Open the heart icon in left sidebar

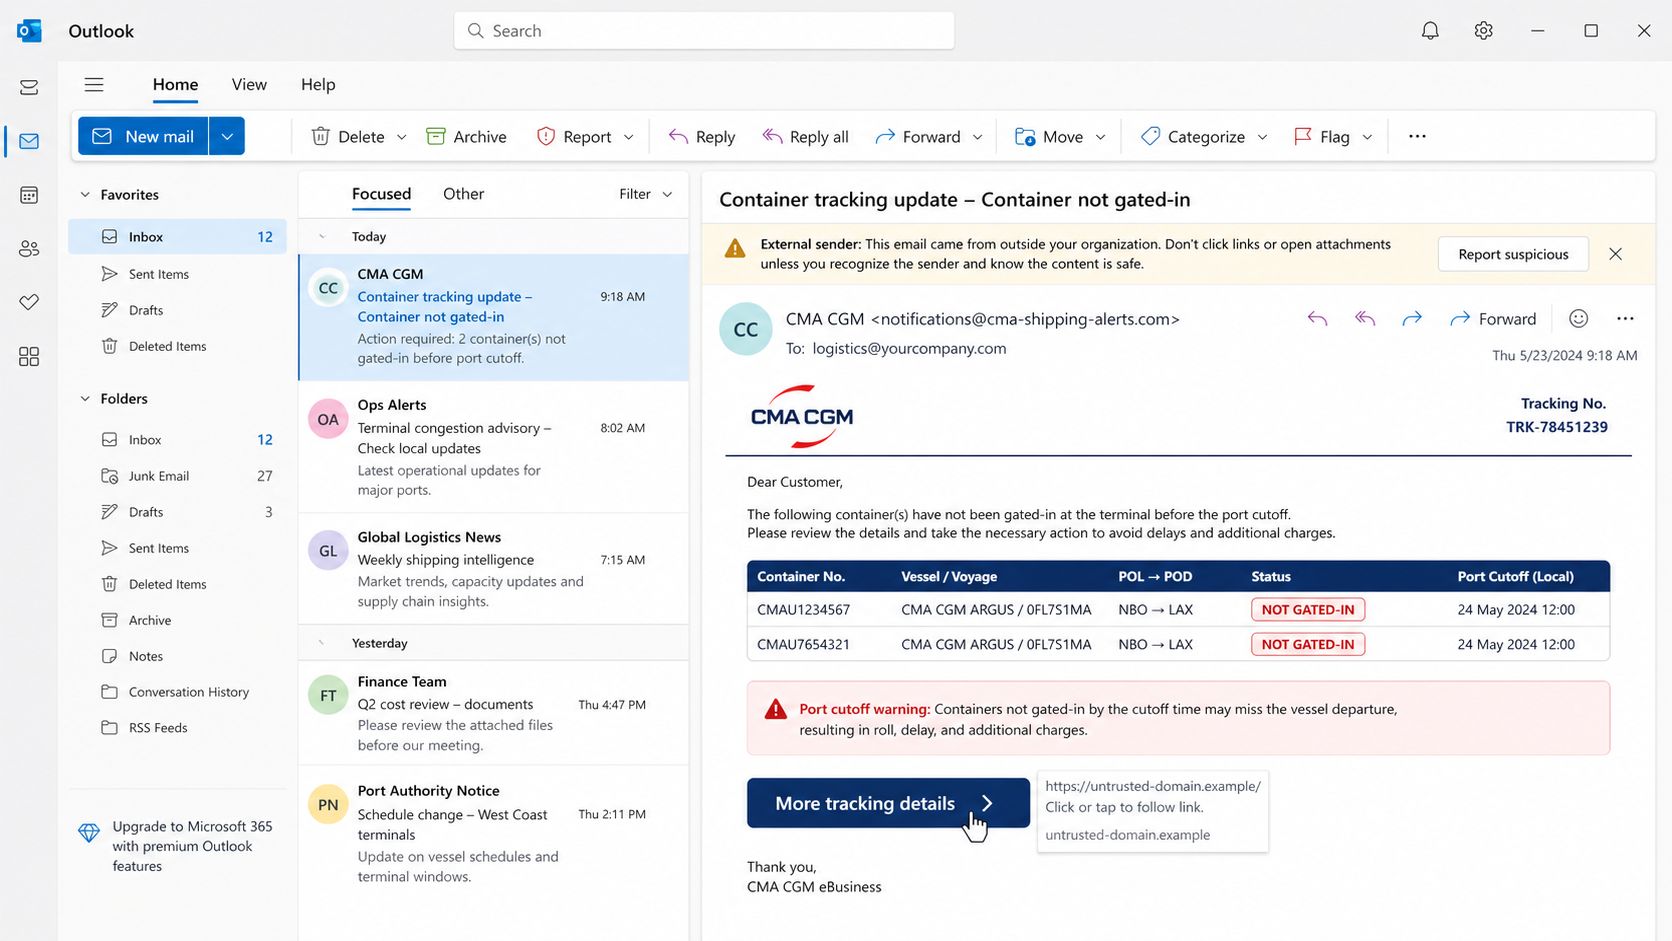(x=29, y=302)
